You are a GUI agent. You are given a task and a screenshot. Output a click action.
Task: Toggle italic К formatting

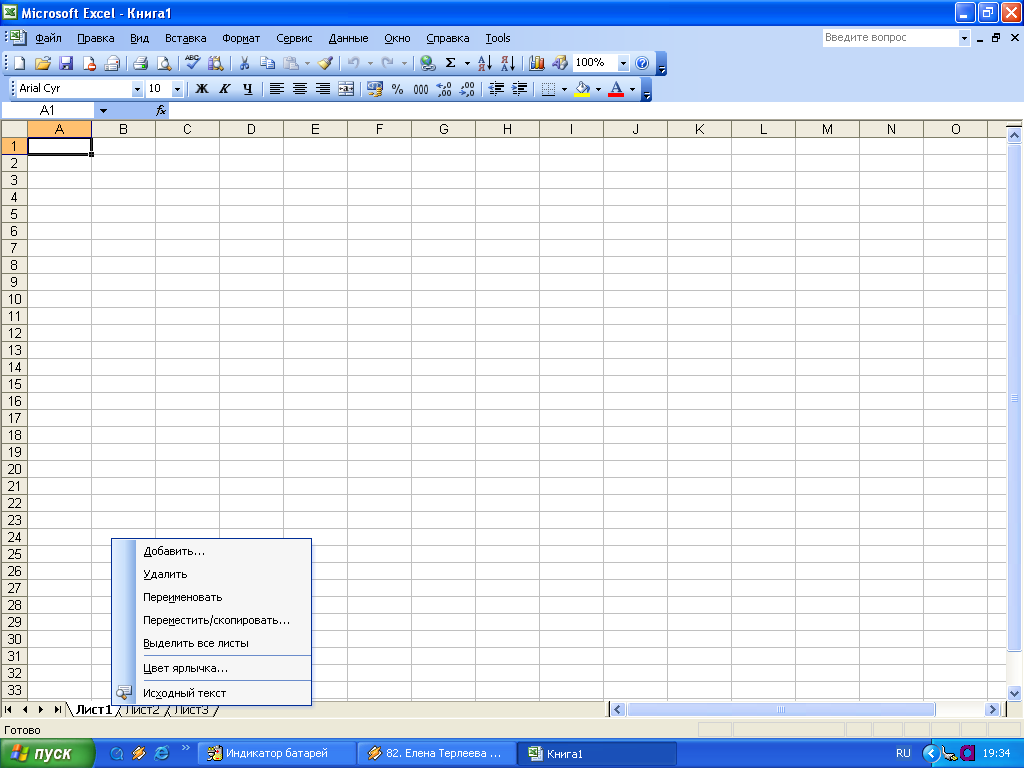[225, 89]
